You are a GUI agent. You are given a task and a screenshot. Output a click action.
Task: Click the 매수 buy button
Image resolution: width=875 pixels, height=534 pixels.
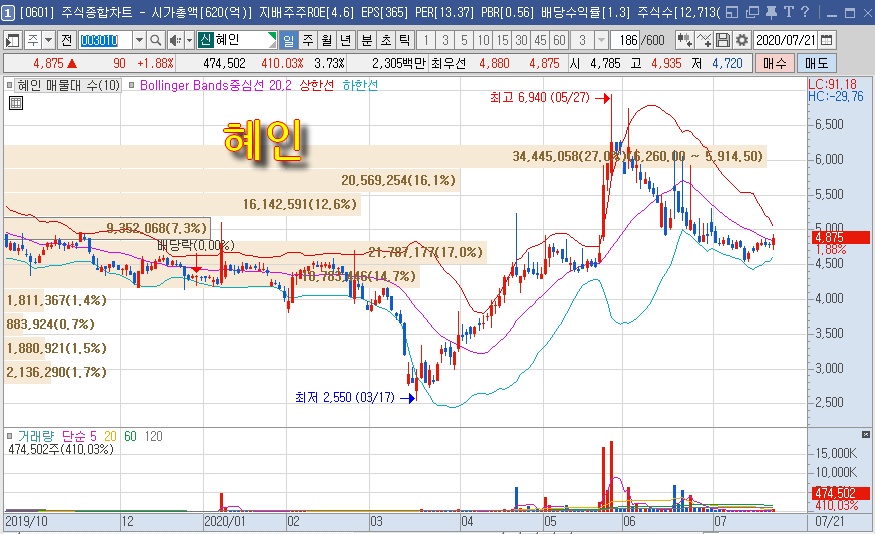point(775,63)
